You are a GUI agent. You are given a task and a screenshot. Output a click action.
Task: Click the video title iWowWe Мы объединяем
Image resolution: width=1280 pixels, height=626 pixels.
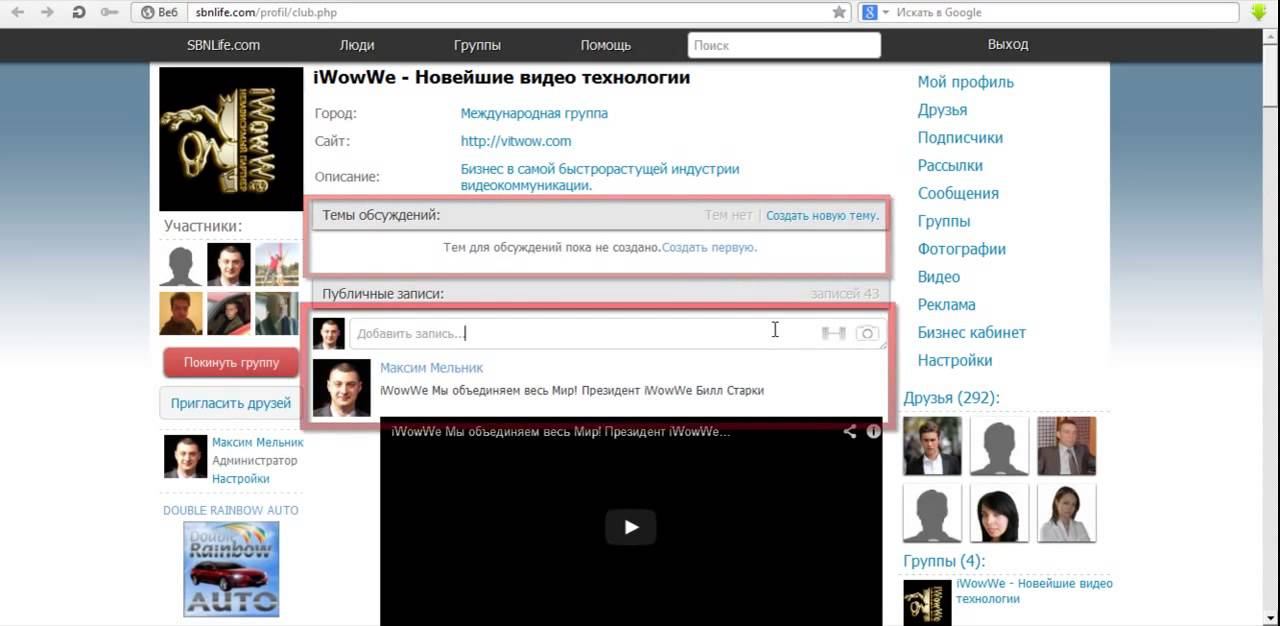coord(560,432)
